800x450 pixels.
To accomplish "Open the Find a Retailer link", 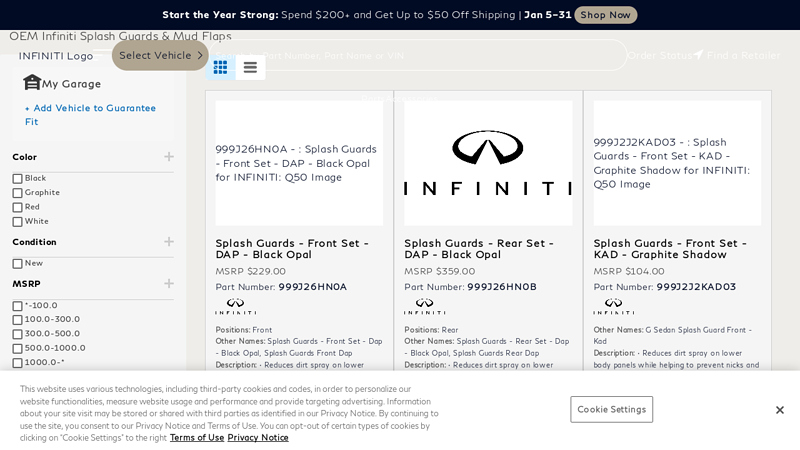I will point(743,55).
